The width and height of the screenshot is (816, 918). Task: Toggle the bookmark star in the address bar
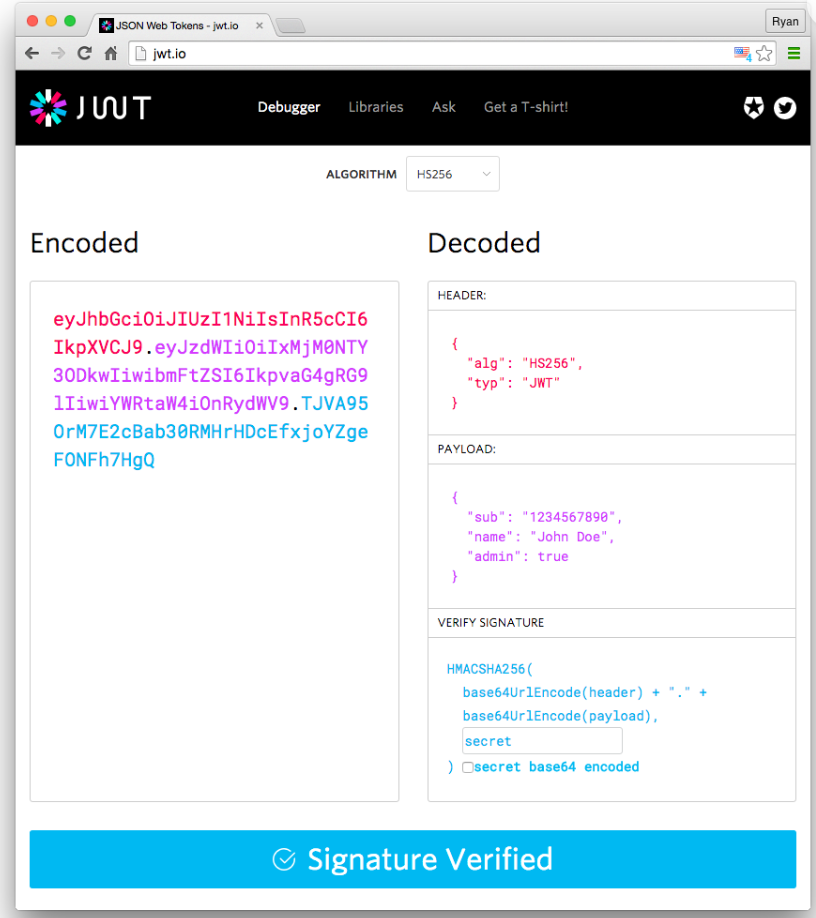pyautogui.click(x=763, y=53)
